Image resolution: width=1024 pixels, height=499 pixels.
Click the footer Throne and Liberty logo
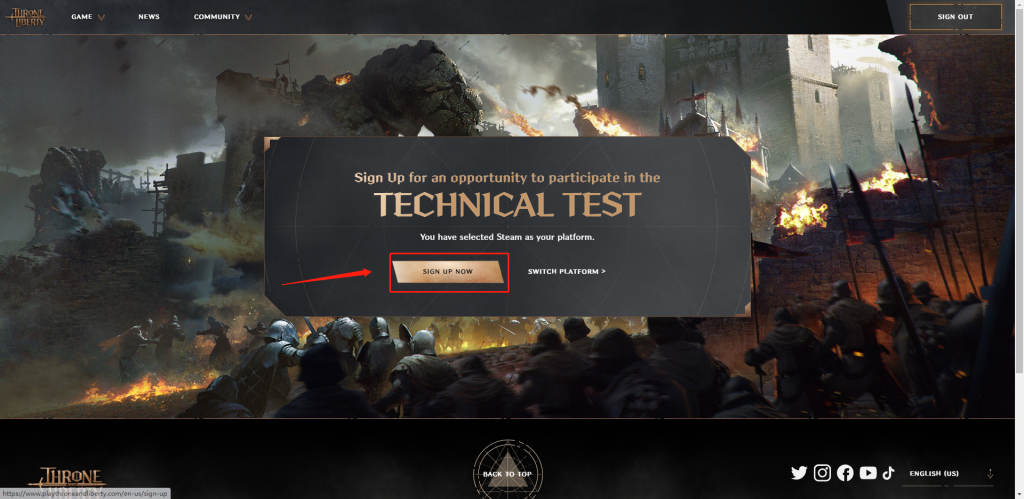[x=67, y=480]
